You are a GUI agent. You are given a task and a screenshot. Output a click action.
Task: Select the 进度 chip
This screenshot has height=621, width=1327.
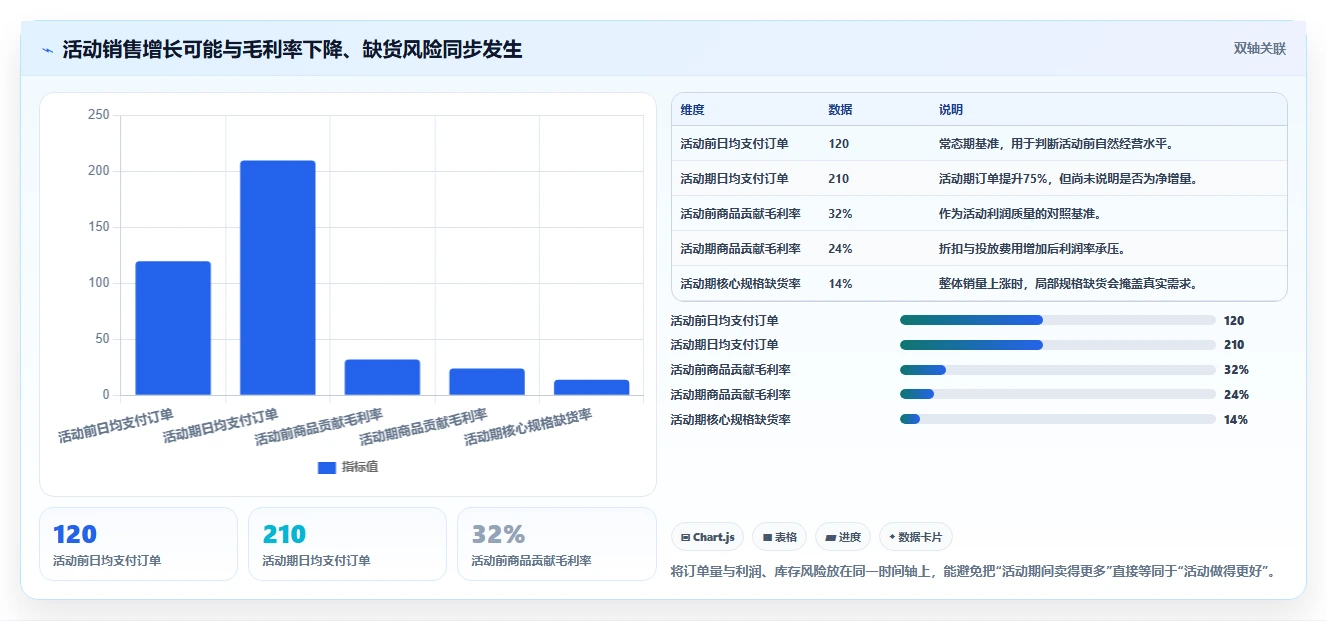coord(843,537)
